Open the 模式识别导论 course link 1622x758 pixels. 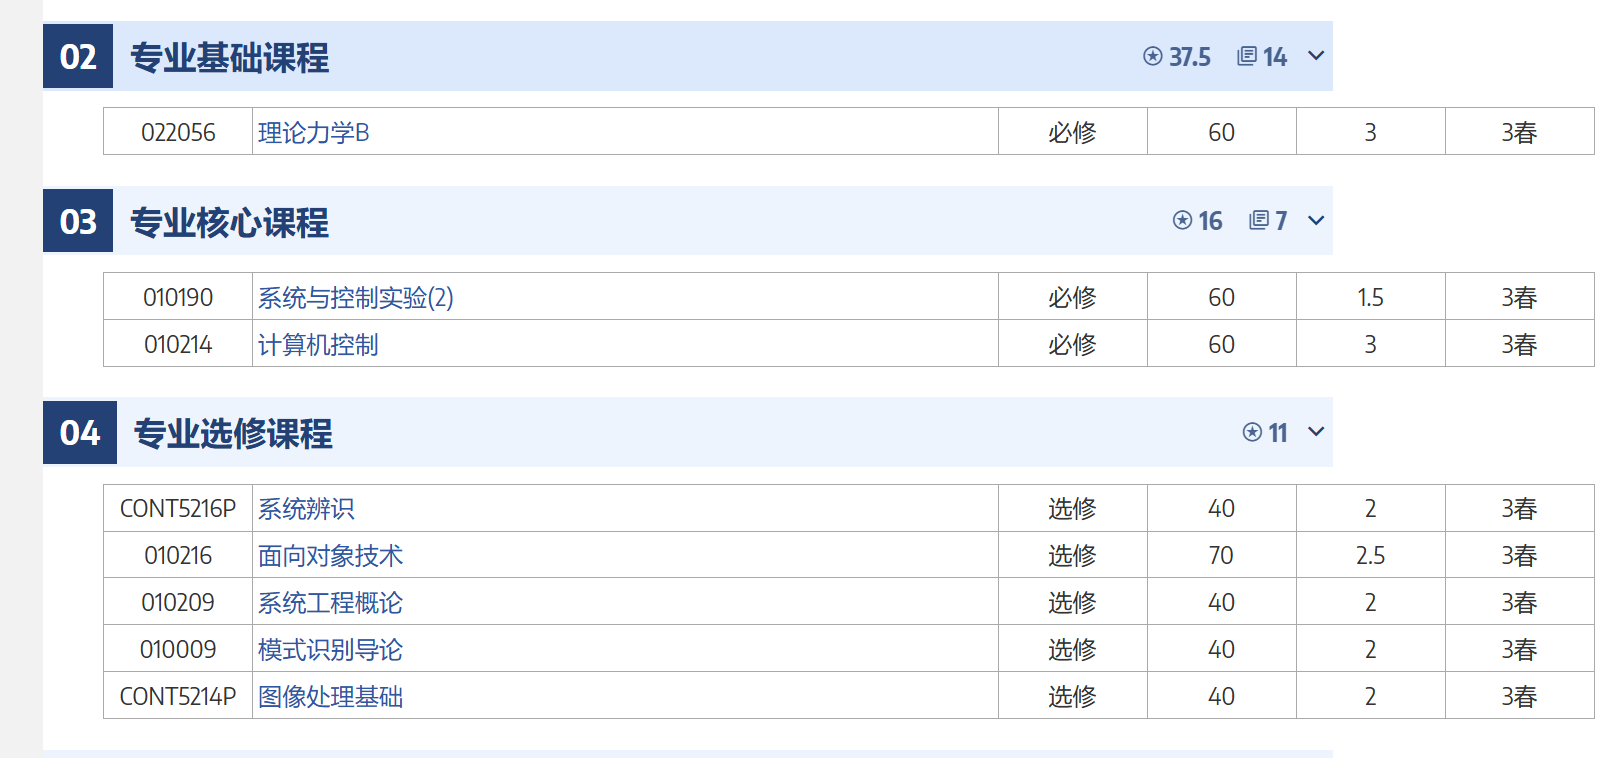click(x=330, y=650)
